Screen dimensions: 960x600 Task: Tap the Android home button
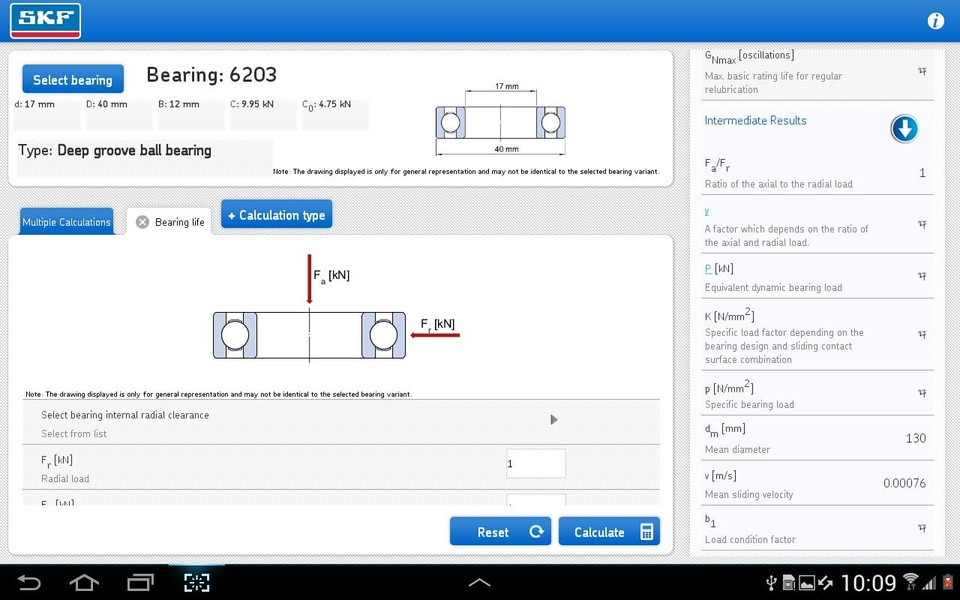coord(84,582)
